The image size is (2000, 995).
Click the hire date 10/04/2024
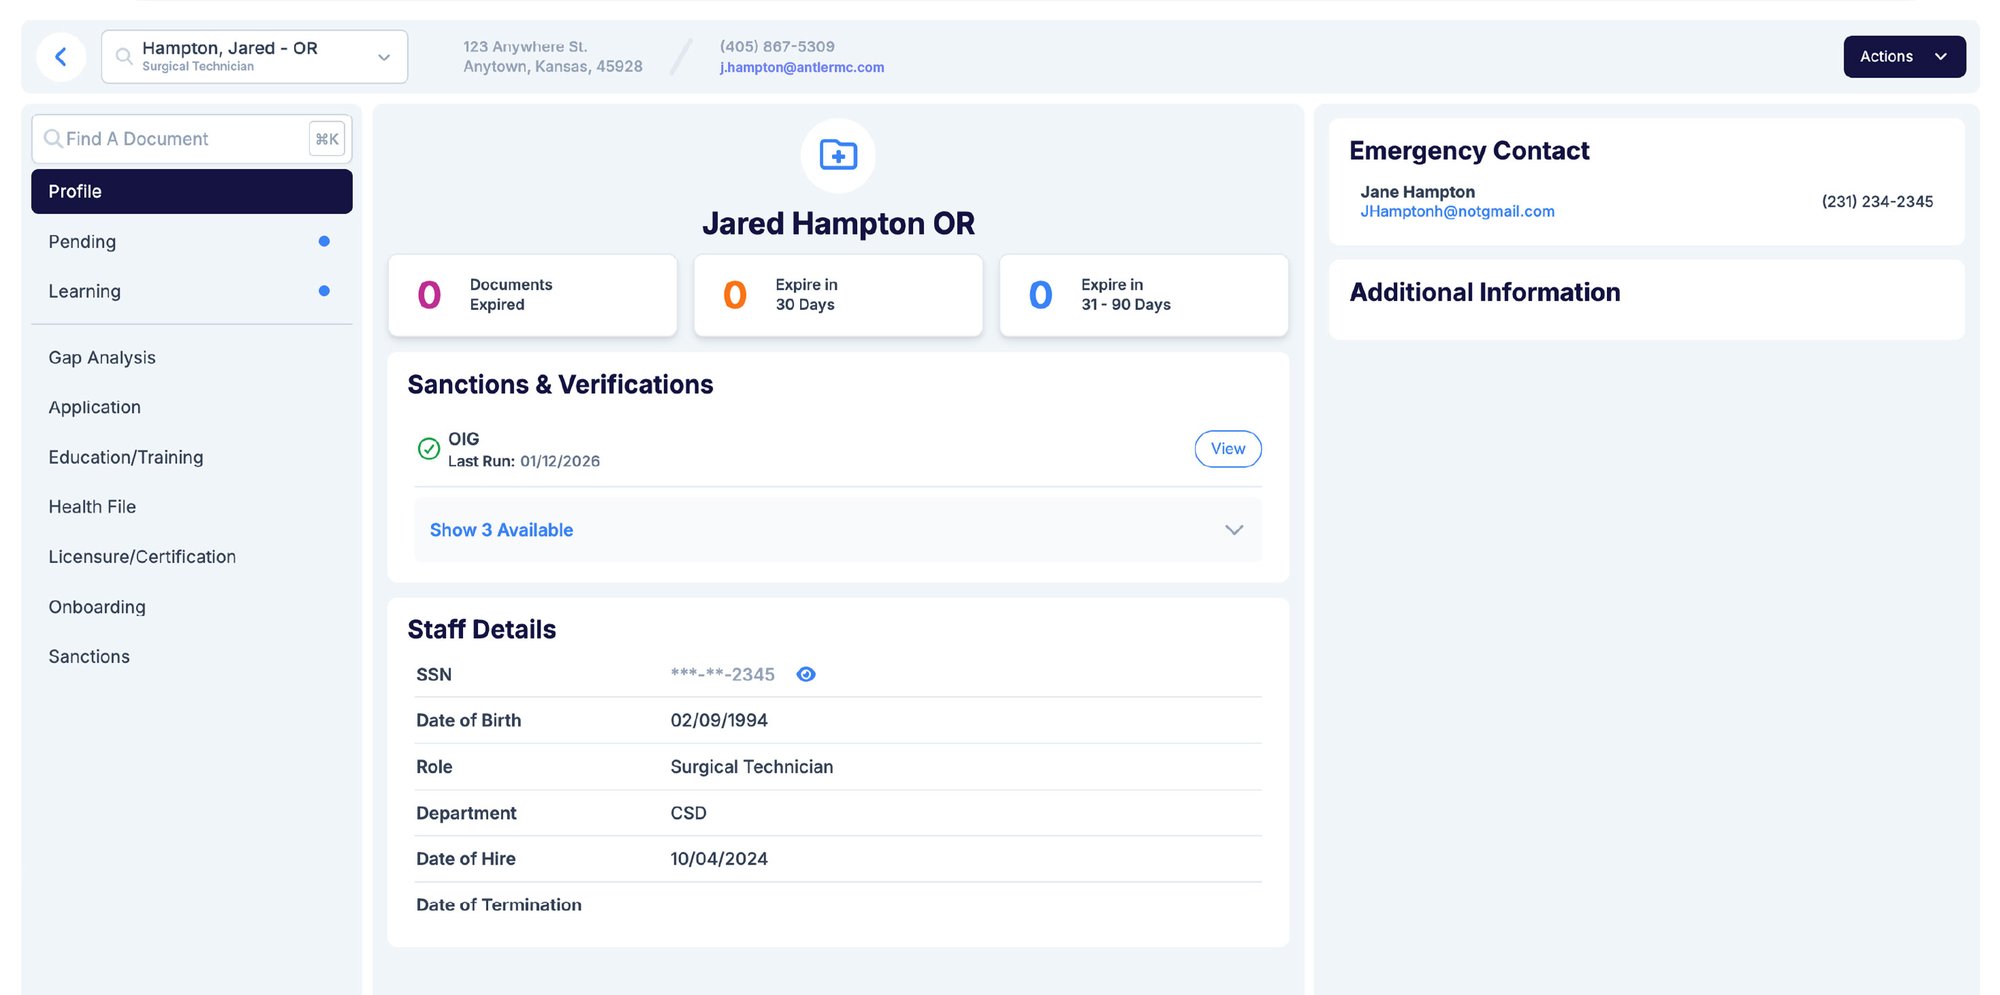tap(719, 859)
